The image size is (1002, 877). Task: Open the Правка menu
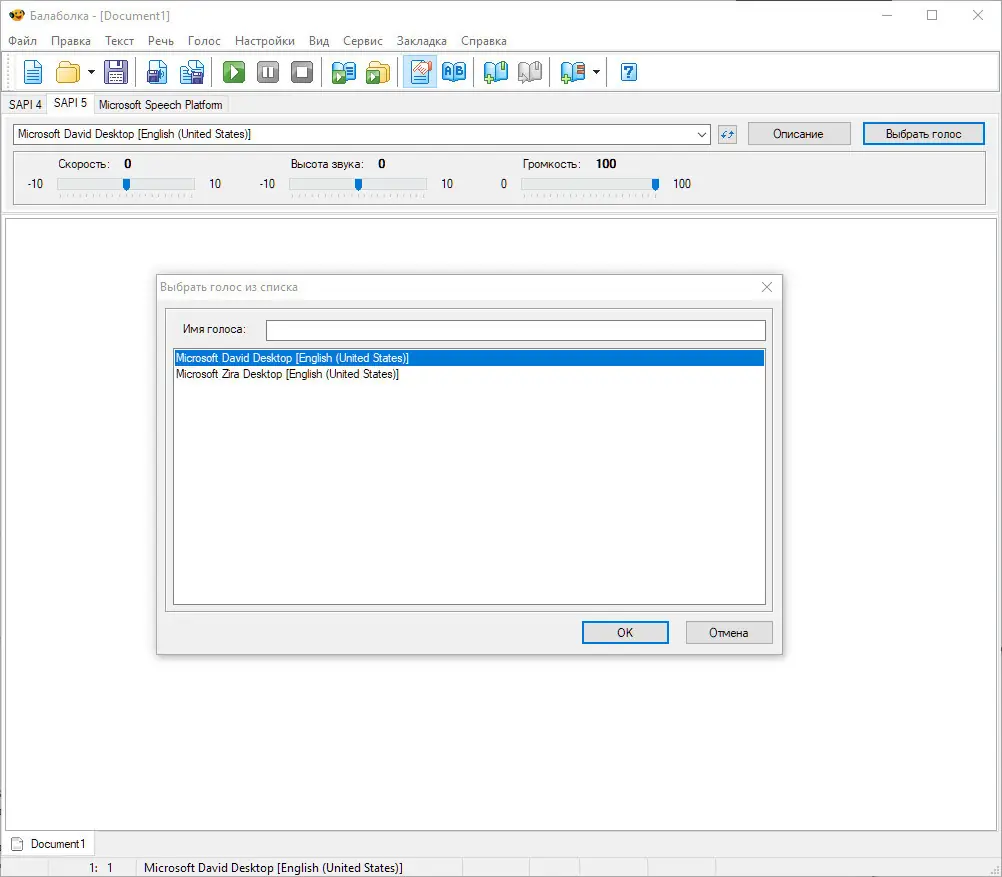pyautogui.click(x=71, y=41)
